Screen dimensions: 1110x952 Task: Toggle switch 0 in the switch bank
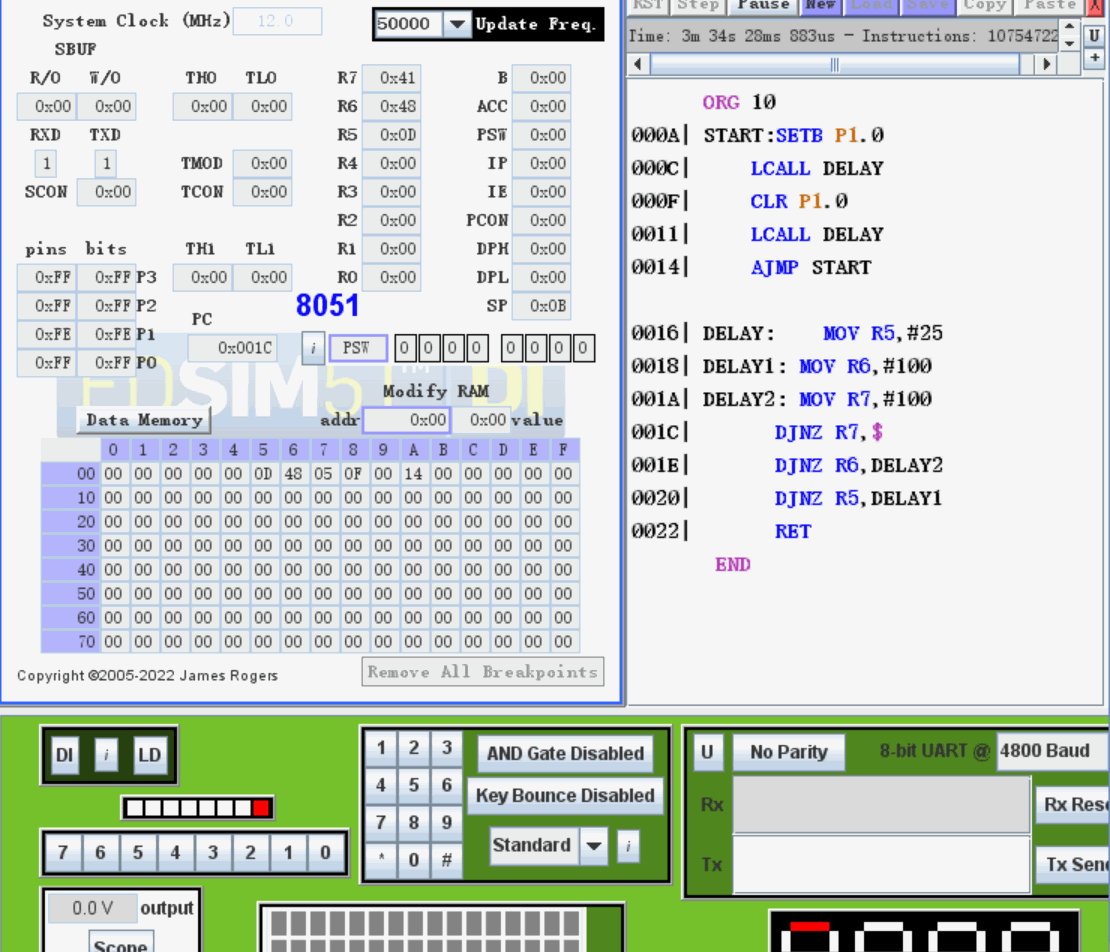pos(325,853)
